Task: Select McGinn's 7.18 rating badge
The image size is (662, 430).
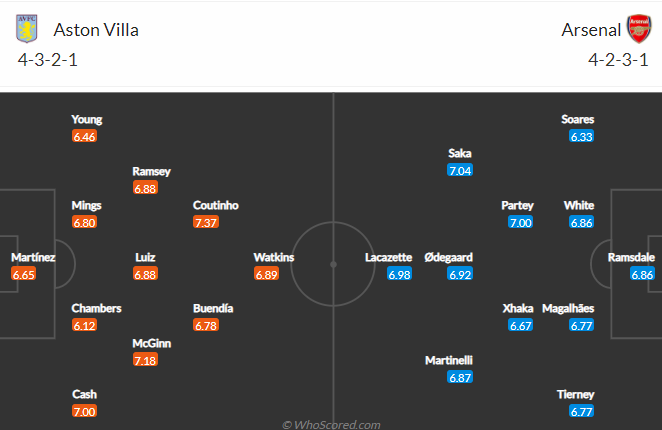Action: 145,360
